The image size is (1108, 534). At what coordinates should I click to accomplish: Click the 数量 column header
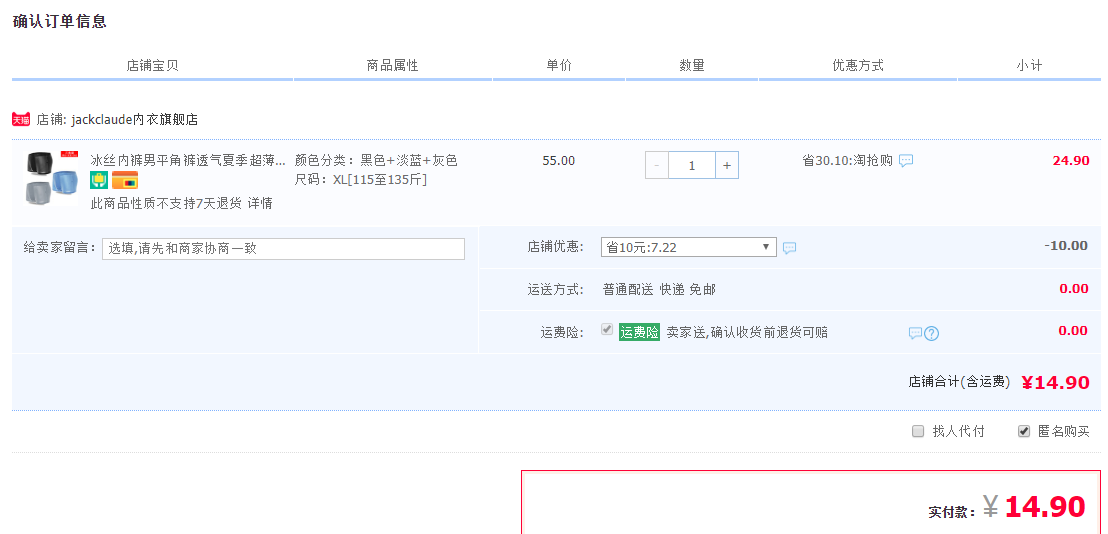click(692, 66)
